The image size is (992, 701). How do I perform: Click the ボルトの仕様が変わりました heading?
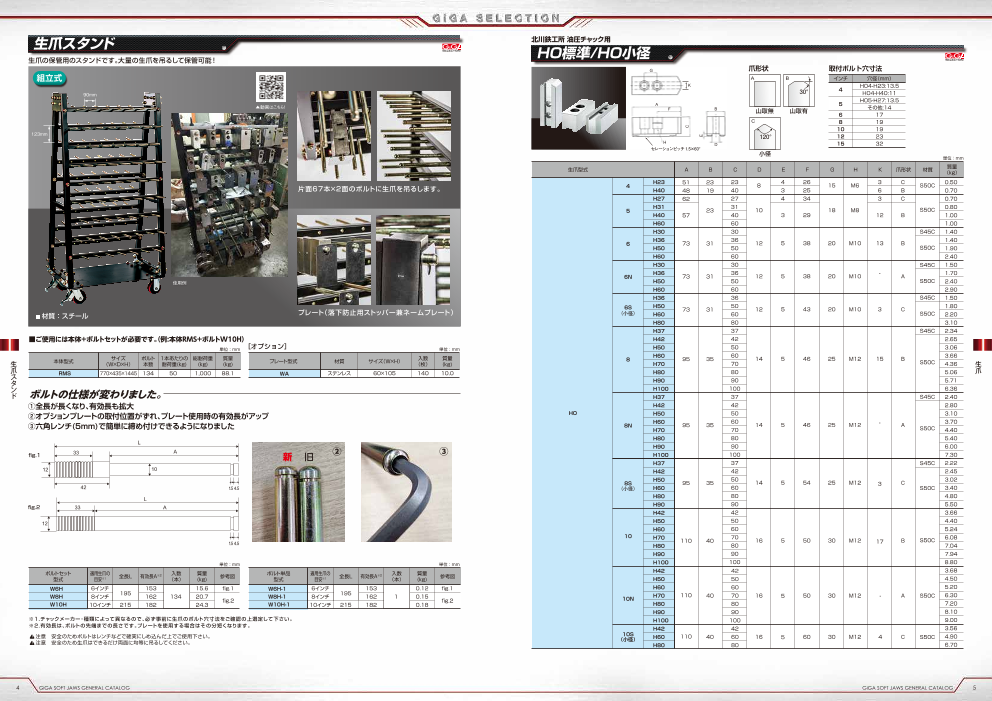95,394
